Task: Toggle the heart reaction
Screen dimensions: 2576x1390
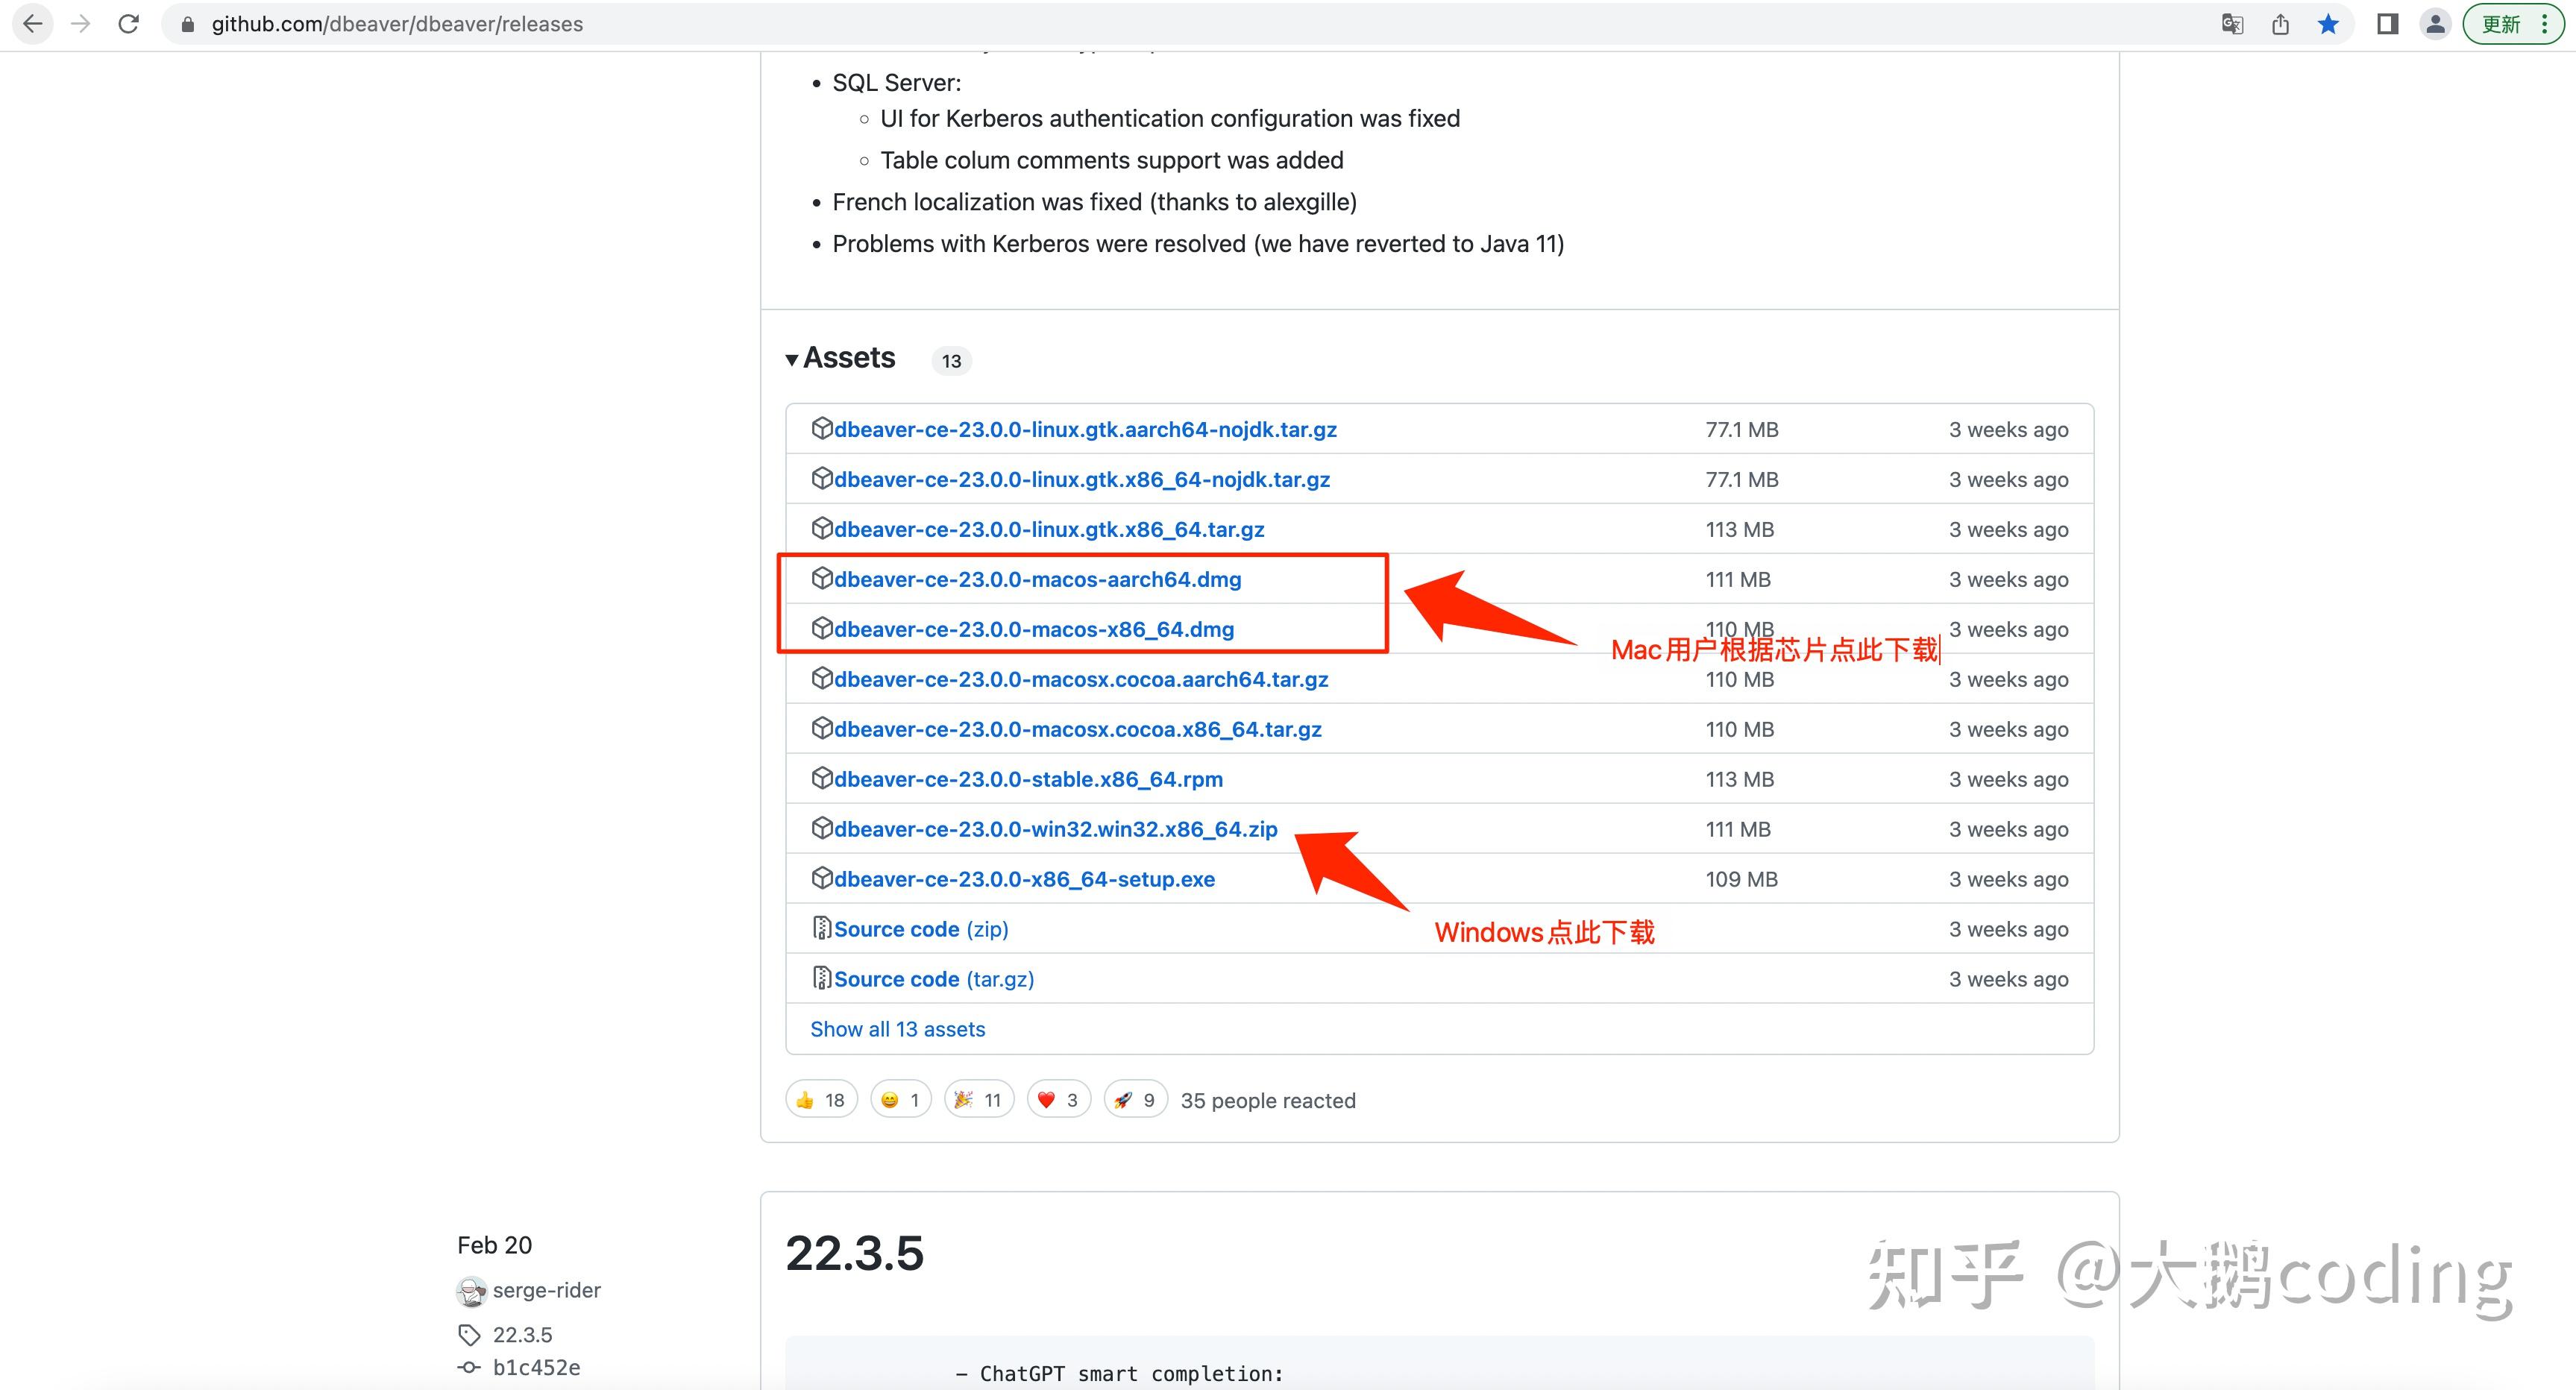Action: click(1058, 1100)
